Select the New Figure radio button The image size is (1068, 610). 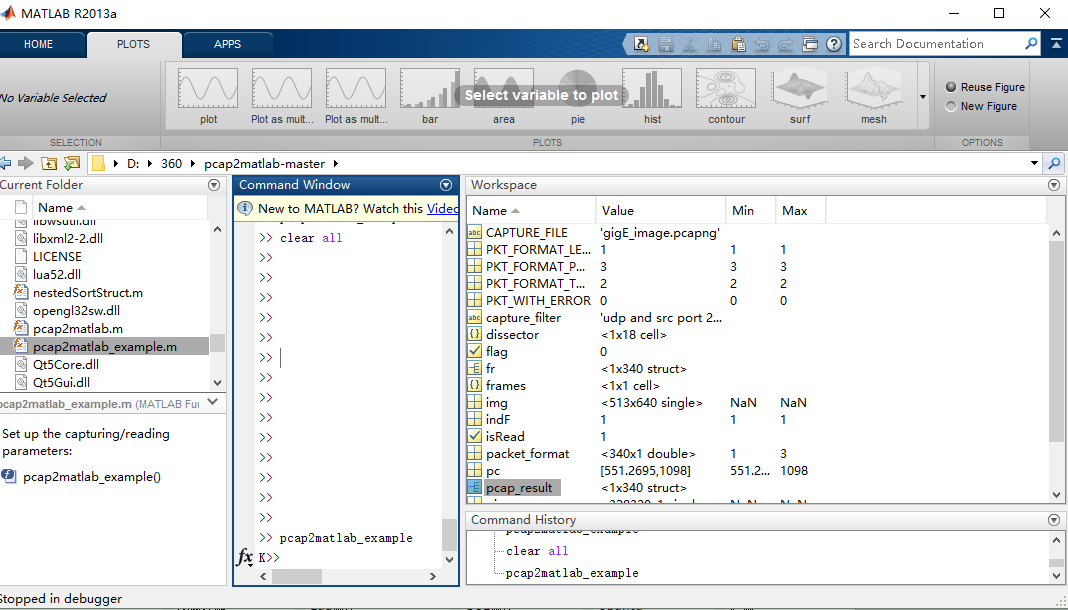[x=951, y=106]
